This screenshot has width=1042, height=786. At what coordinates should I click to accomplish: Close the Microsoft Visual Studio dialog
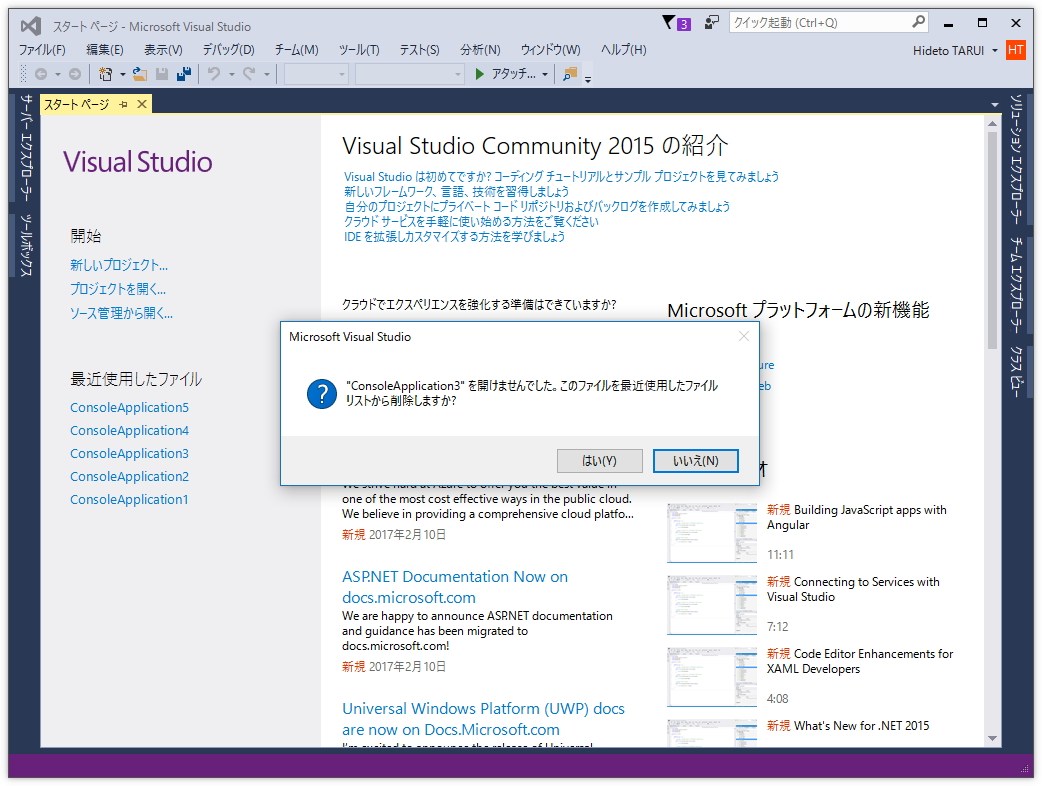744,337
